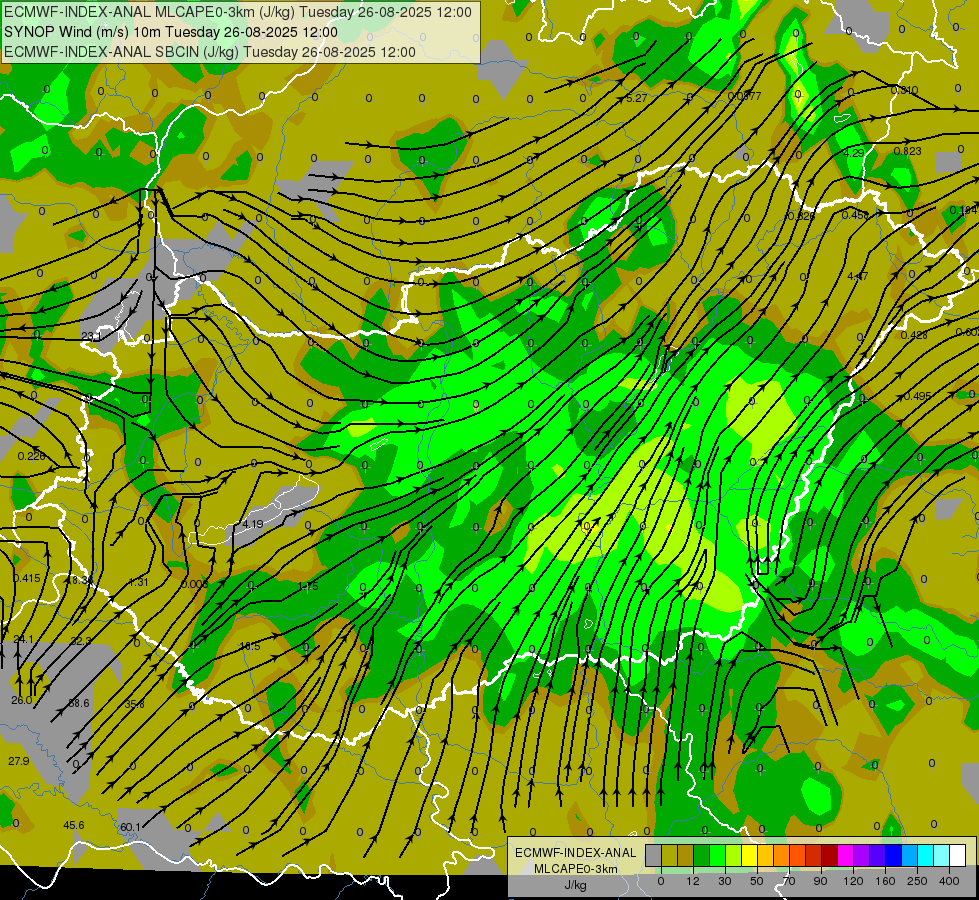Click the map value 24.1
Viewport: 979px width, 900px height.
[x=23, y=639]
